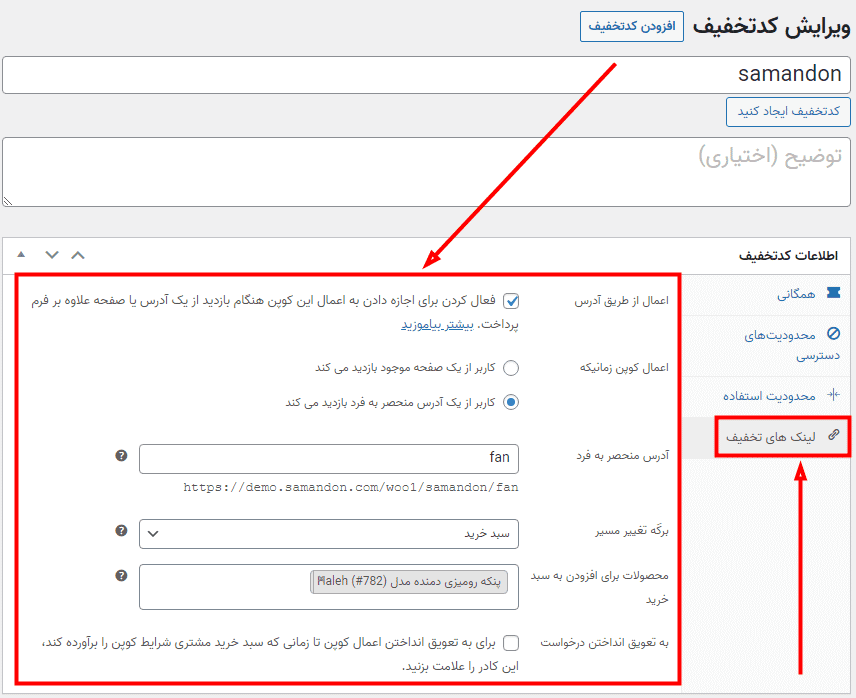Click the اعمال کوپن زمانیکه label
Image resolution: width=856 pixels, height=698 pixels.
[624, 368]
